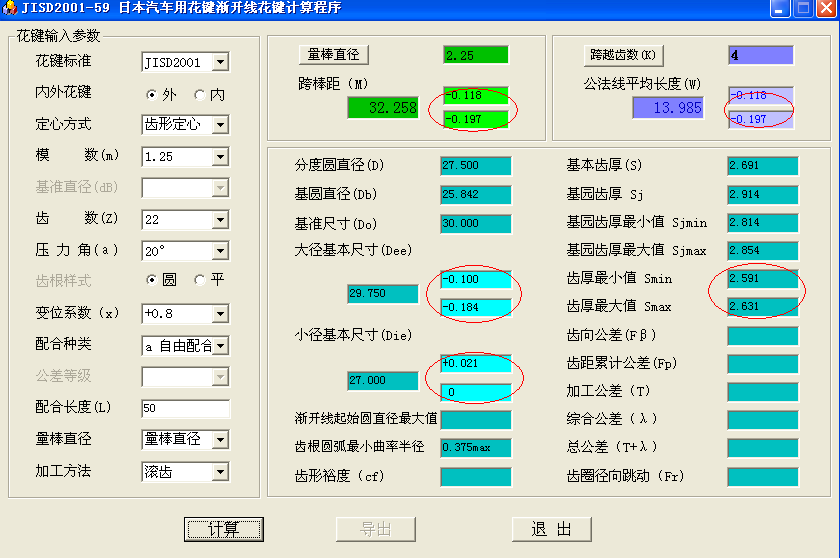Image resolution: width=840 pixels, height=558 pixels.
Task: Click the 基准尺寸 value 30.000
Action: [476, 223]
